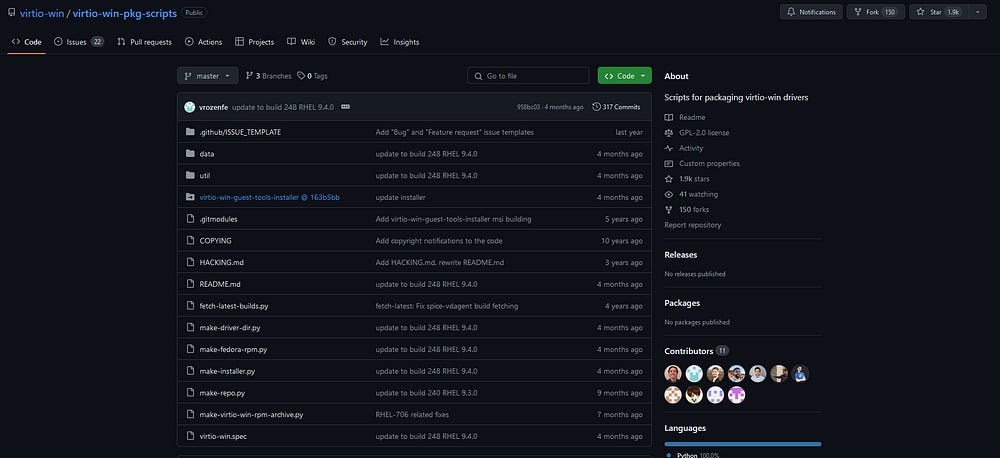Click the Notifications button
Screen dimensions: 1000x458
pos(811,12)
